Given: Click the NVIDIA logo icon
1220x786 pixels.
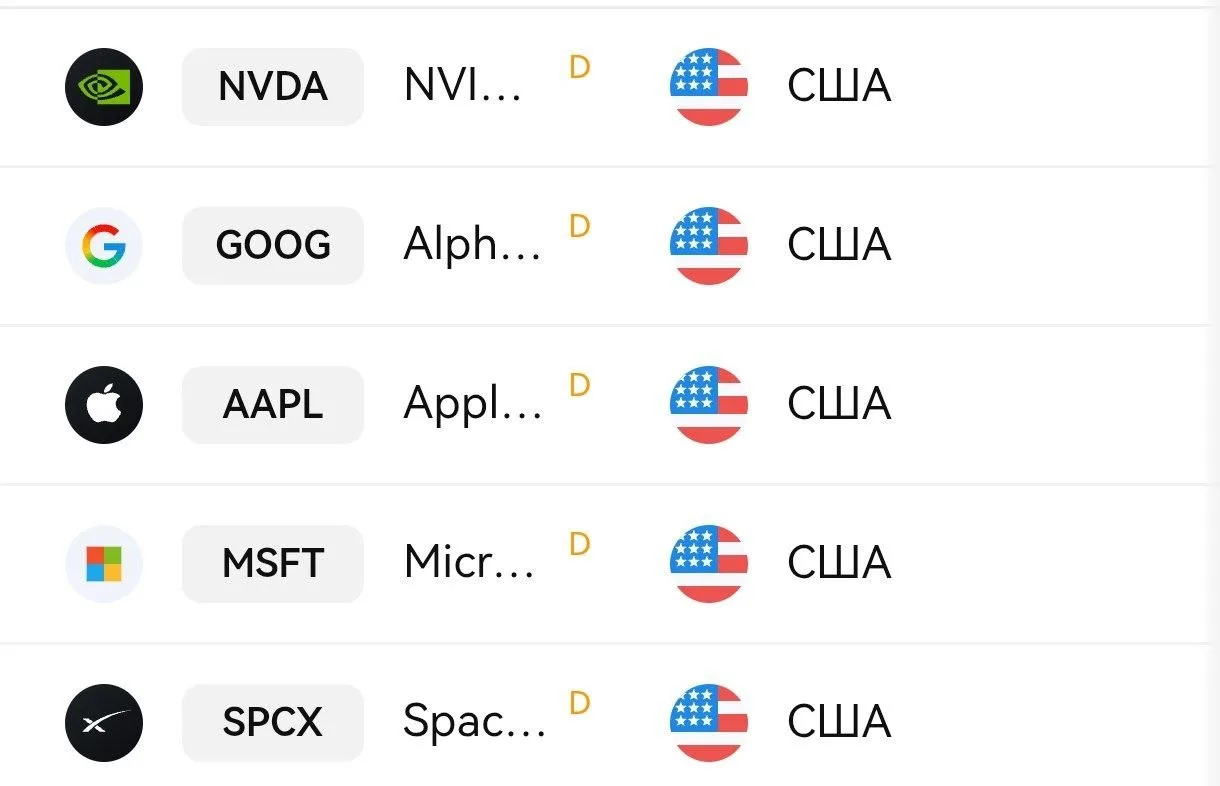Looking at the screenshot, I should click(x=104, y=87).
